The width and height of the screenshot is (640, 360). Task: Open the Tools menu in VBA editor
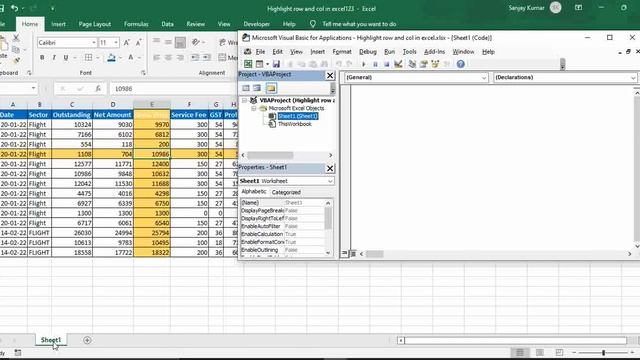(409, 52)
